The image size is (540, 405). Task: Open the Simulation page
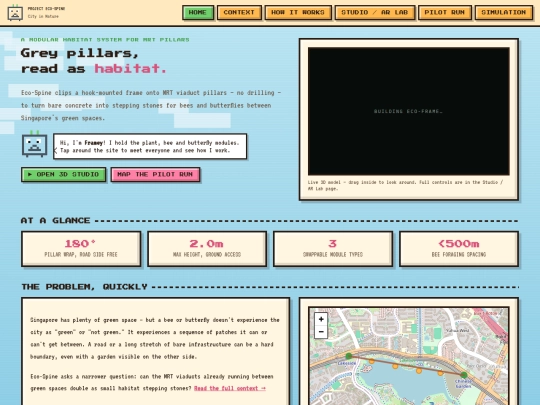tap(504, 13)
